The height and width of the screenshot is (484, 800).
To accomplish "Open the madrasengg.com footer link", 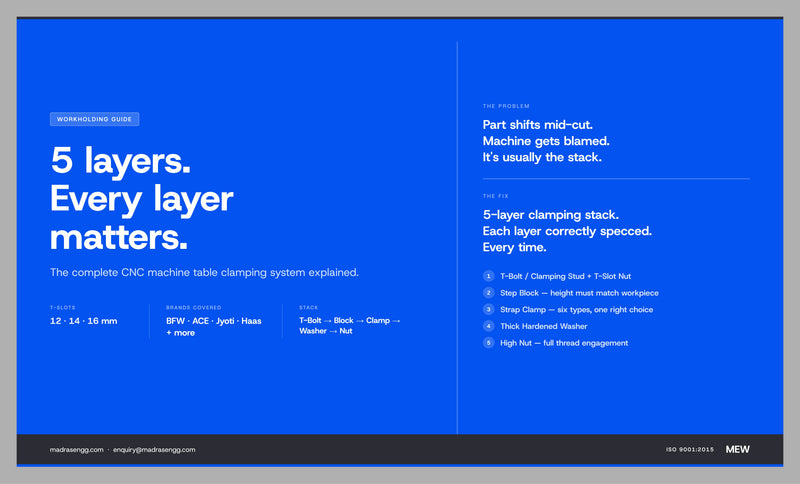I will click(x=77, y=450).
